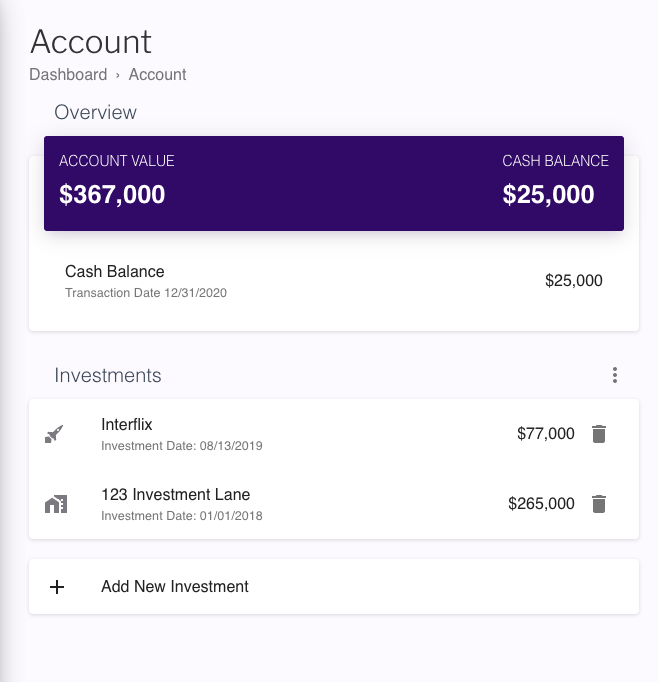Click the Interflix rocket icon
Viewport: 658px width, 682px height.
pyautogui.click(x=55, y=434)
